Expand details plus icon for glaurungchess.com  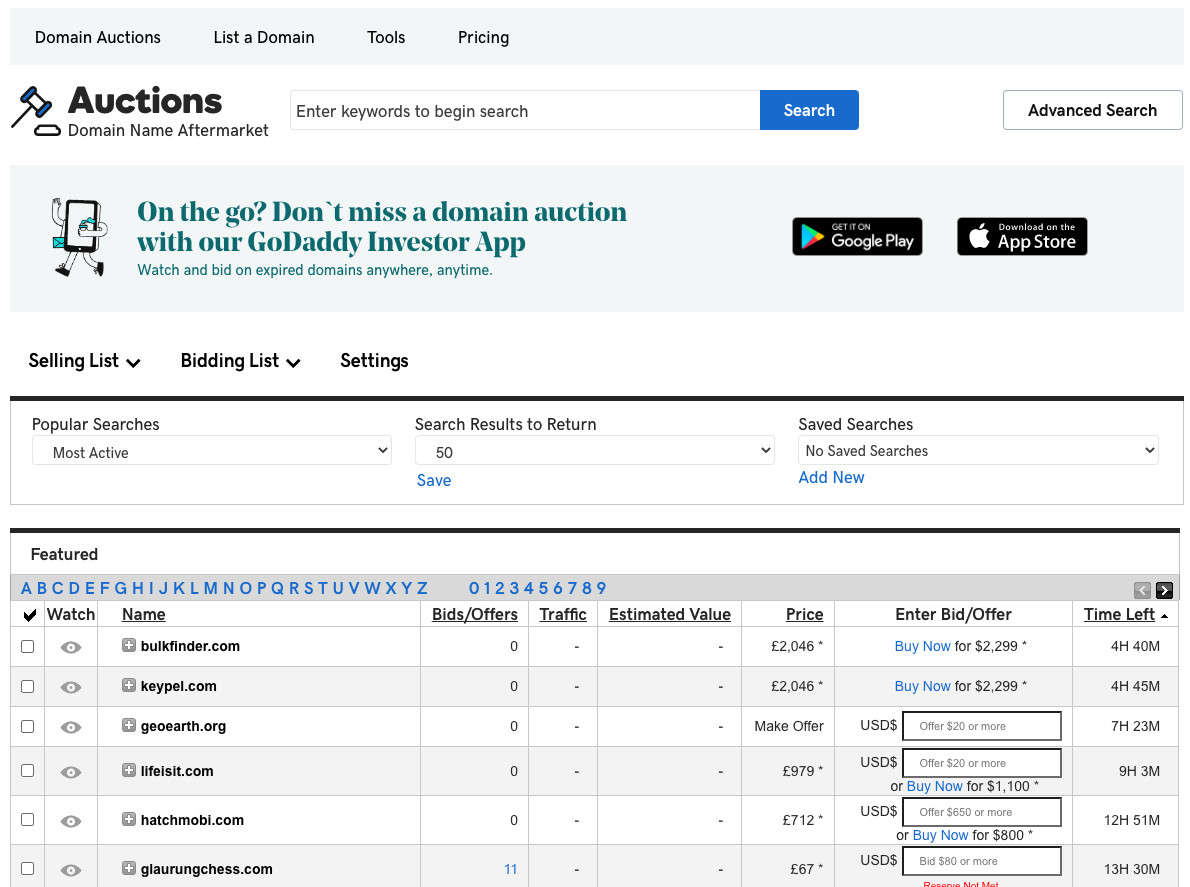[129, 868]
